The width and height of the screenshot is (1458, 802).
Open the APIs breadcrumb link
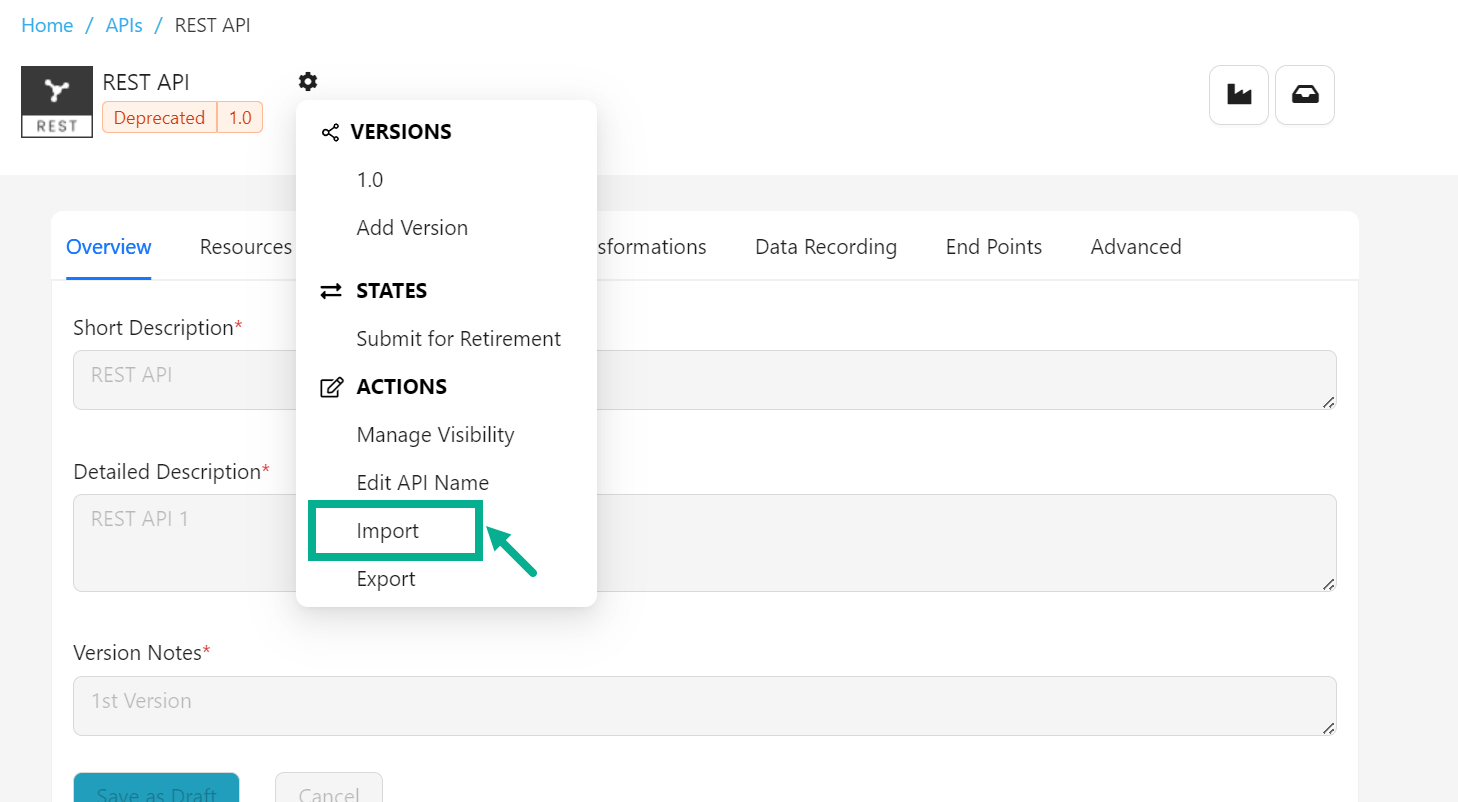[124, 25]
